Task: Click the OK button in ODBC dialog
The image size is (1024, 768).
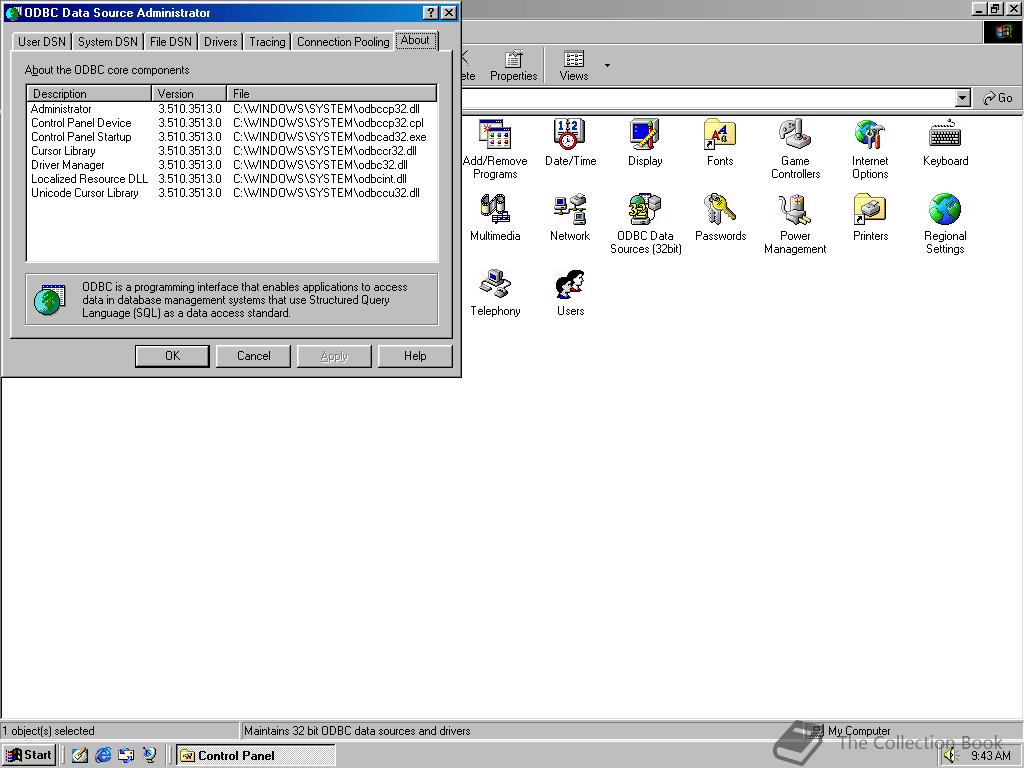Action: tap(172, 356)
